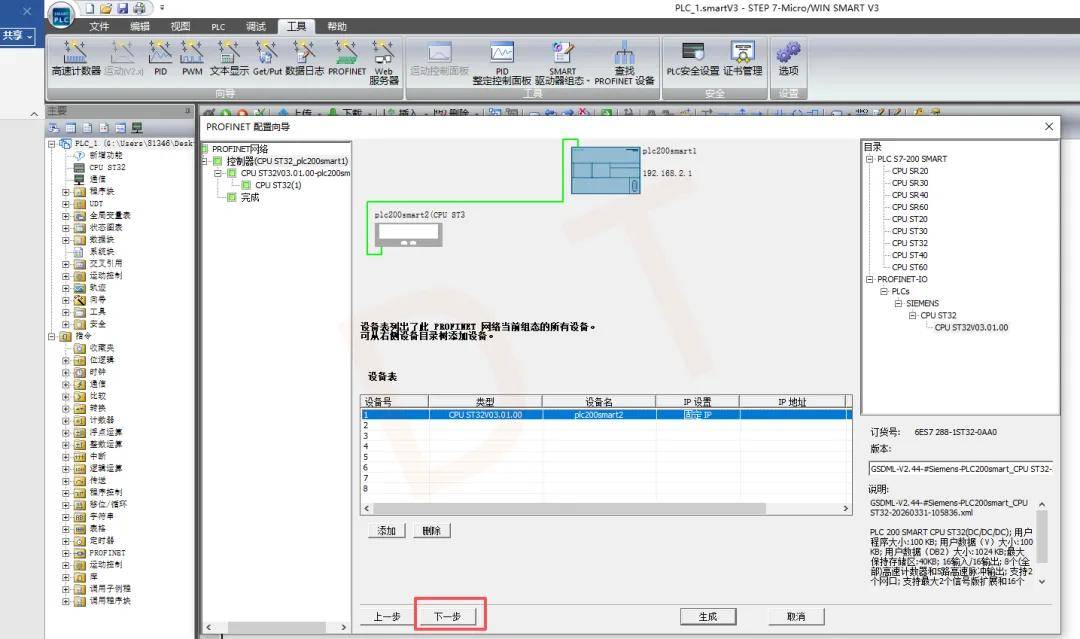Close the PROFINET 配置向导 dialog

click(x=1048, y=127)
